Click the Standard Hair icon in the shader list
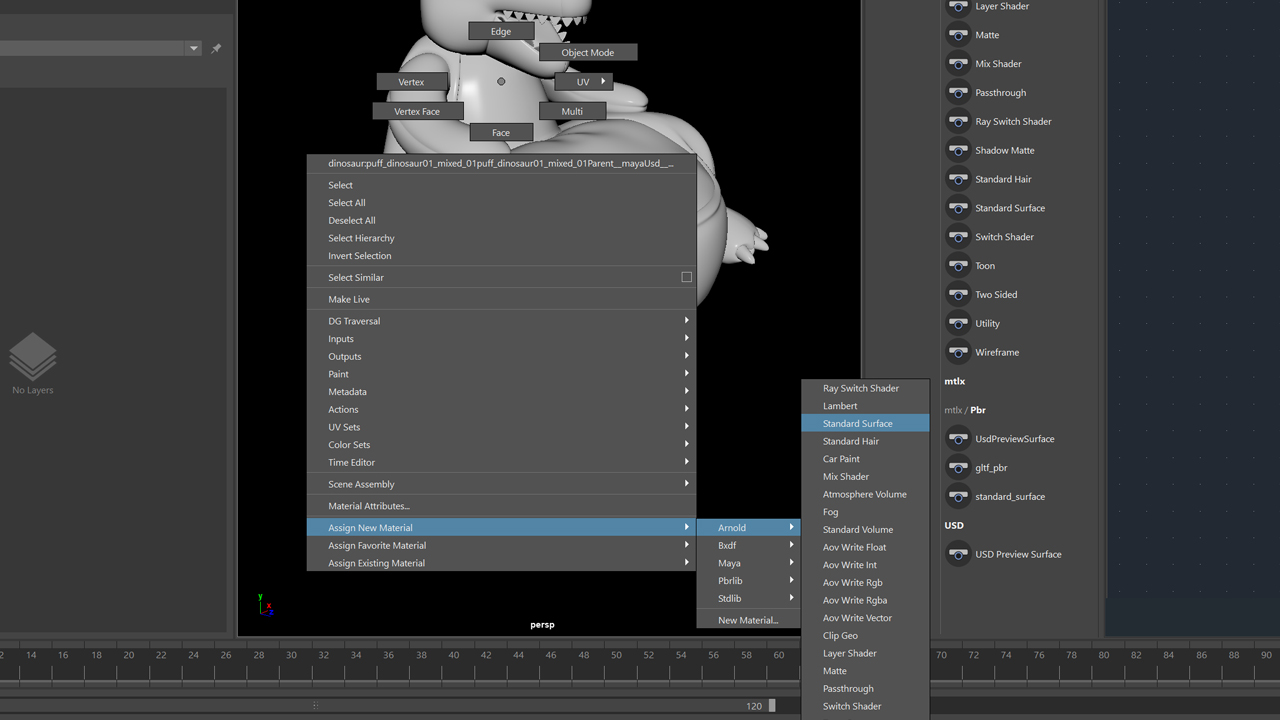 pyautogui.click(x=958, y=180)
